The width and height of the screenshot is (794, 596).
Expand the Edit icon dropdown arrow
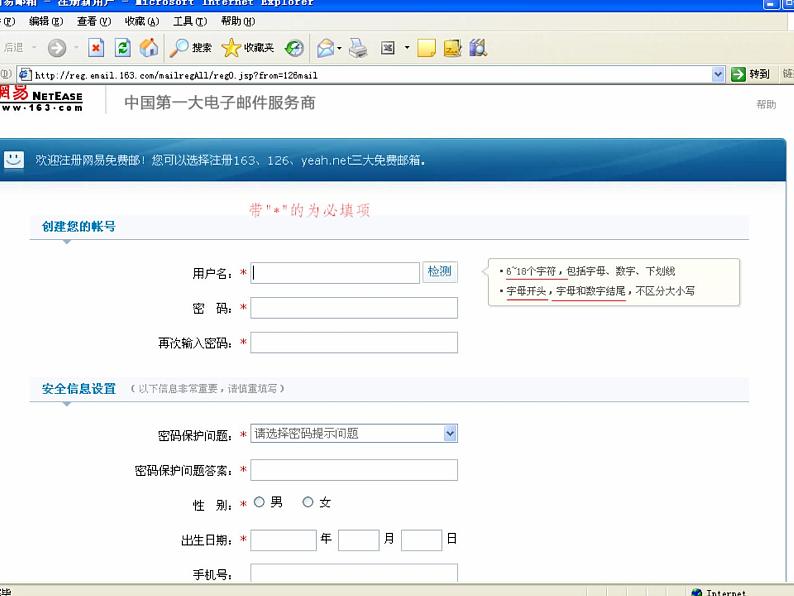click(407, 48)
